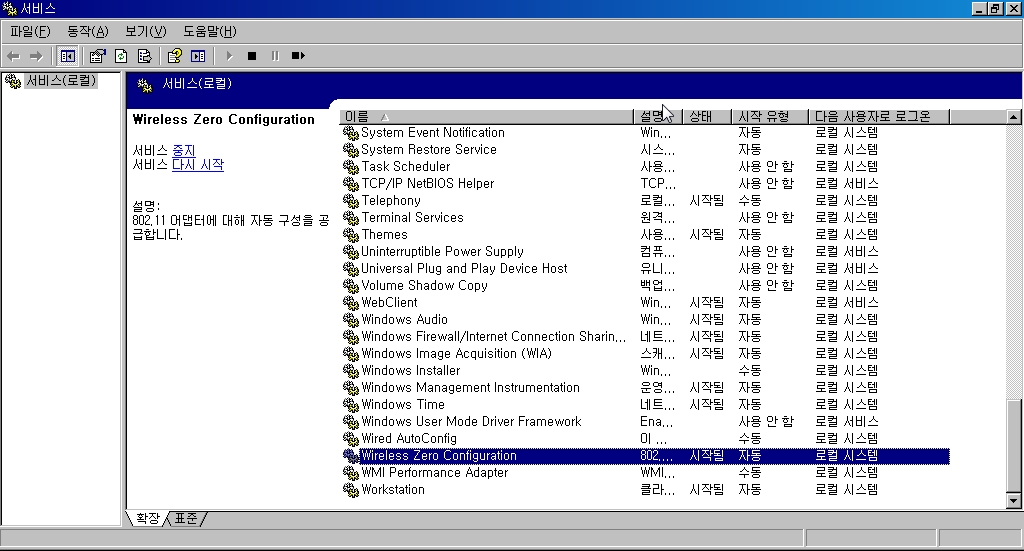Sort by the 이름 column header
This screenshot has width=1024, height=551.
[486, 116]
